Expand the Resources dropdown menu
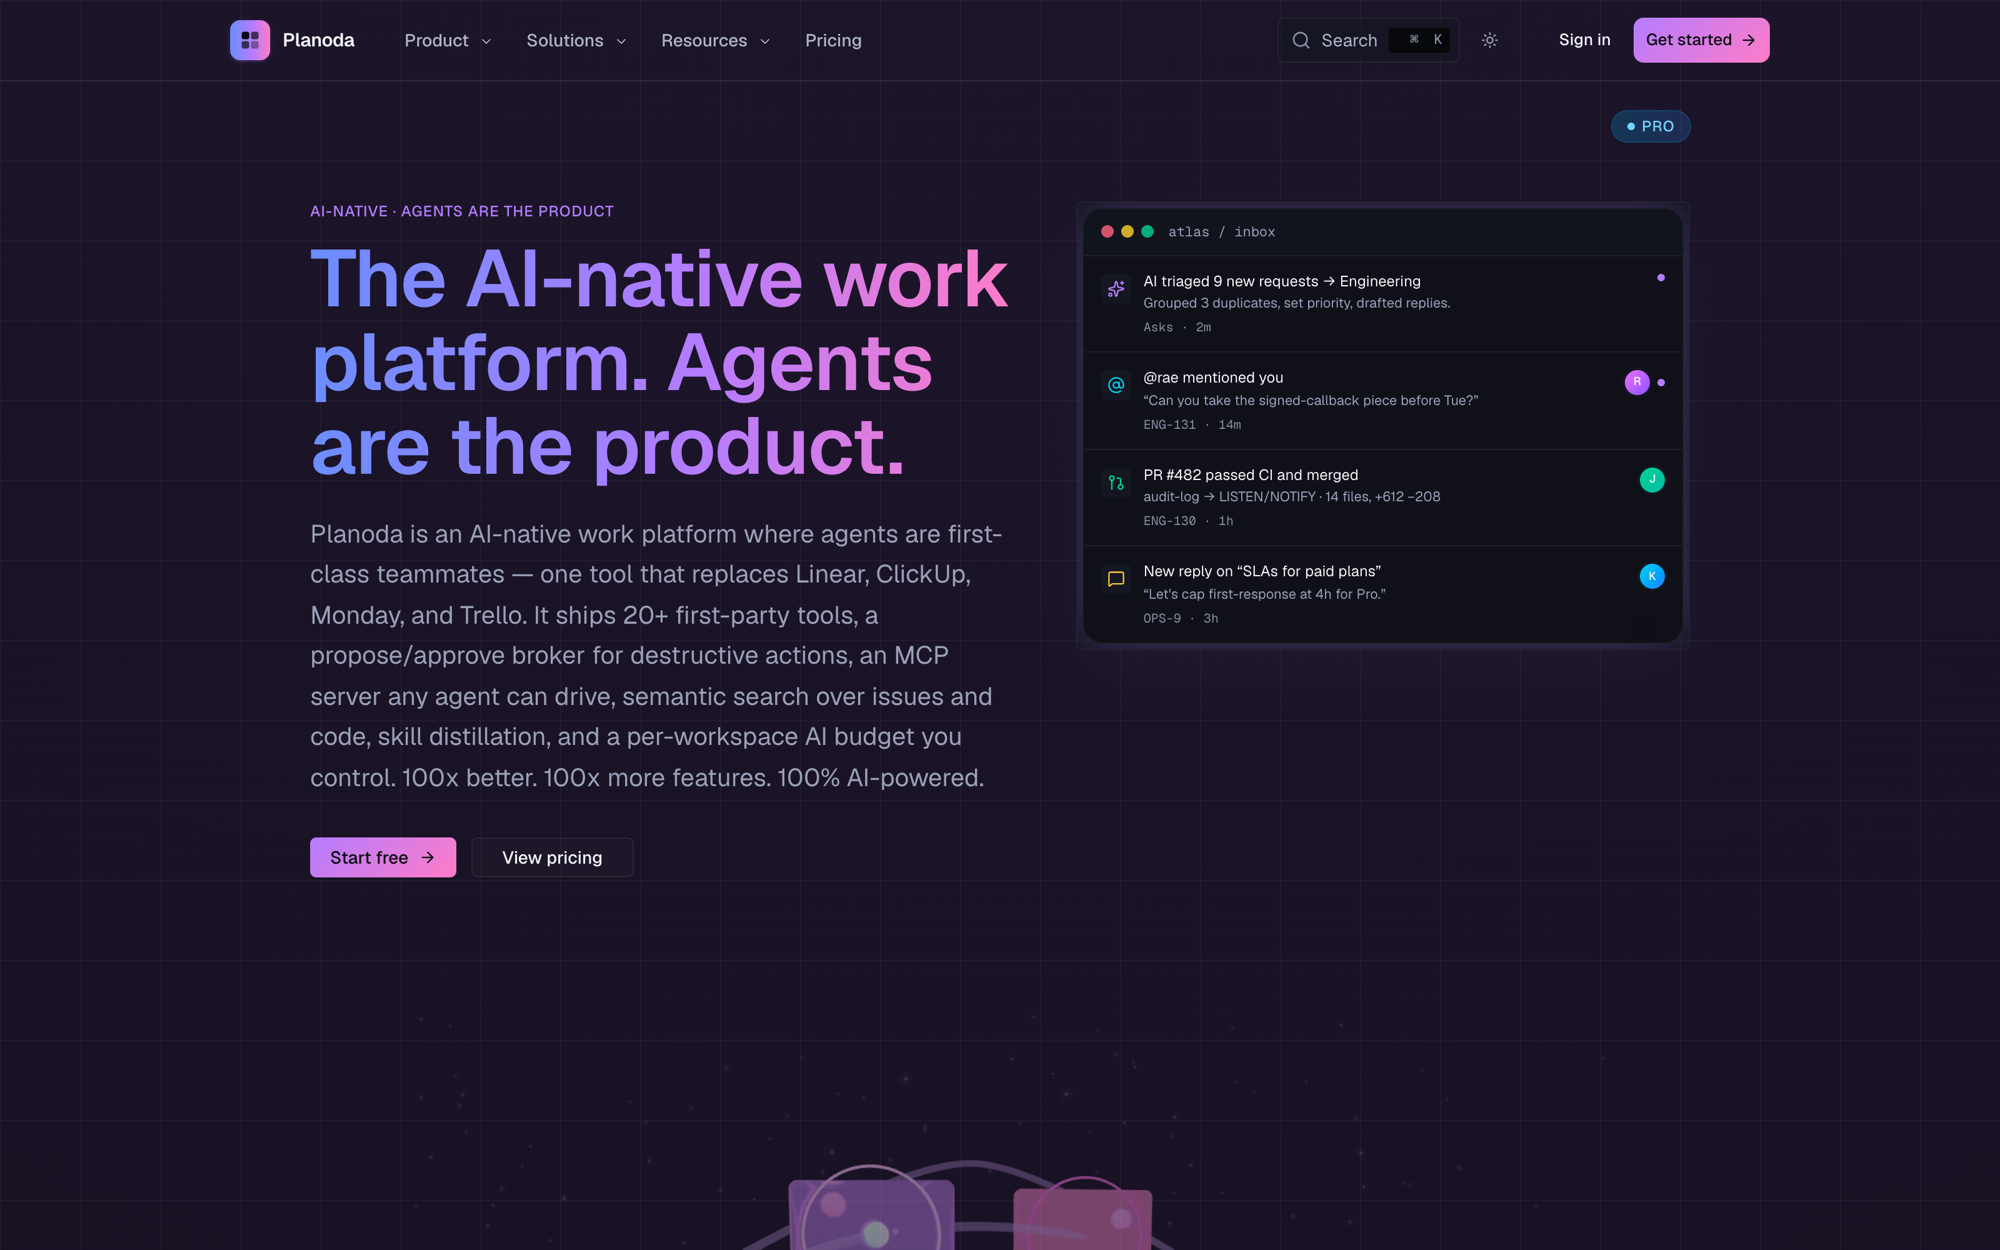The height and width of the screenshot is (1250, 2000). (715, 40)
